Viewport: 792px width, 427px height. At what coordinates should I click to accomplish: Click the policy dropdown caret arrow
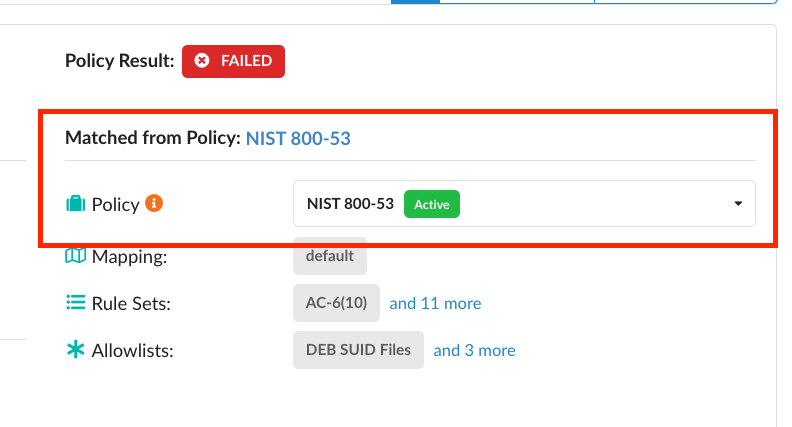pos(738,204)
